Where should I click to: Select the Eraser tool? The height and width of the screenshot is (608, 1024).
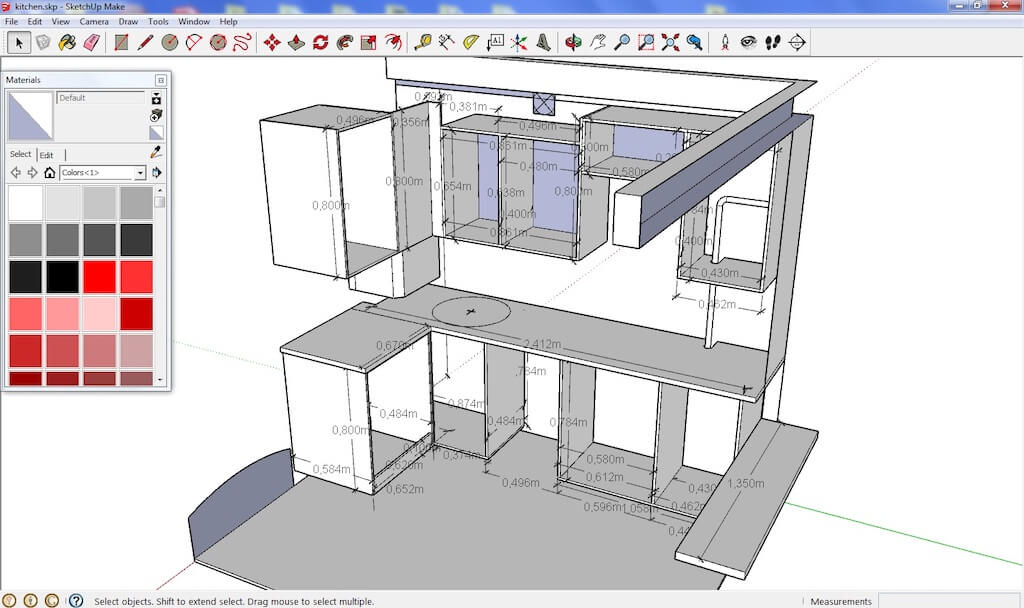point(92,42)
